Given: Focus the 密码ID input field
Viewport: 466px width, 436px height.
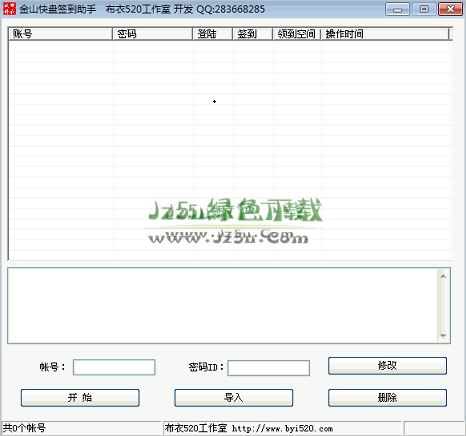Looking at the screenshot, I should [x=269, y=368].
